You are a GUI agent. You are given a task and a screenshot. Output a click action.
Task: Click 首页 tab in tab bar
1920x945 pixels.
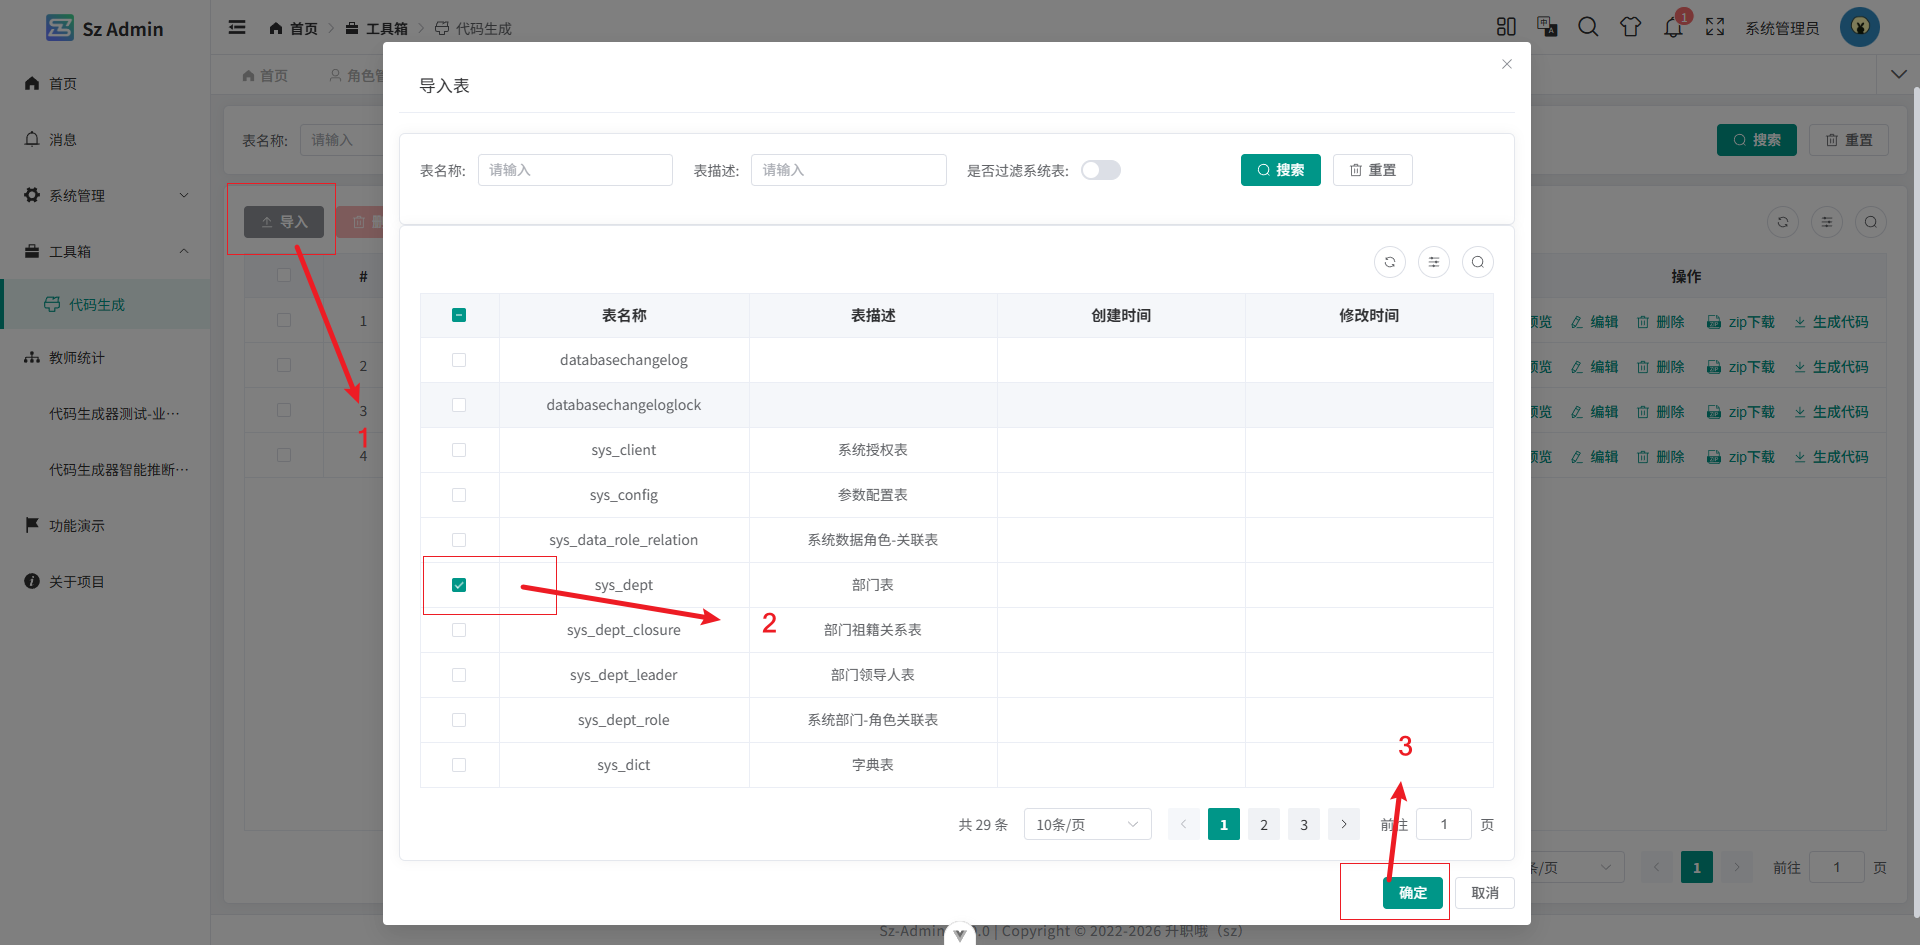(x=265, y=75)
